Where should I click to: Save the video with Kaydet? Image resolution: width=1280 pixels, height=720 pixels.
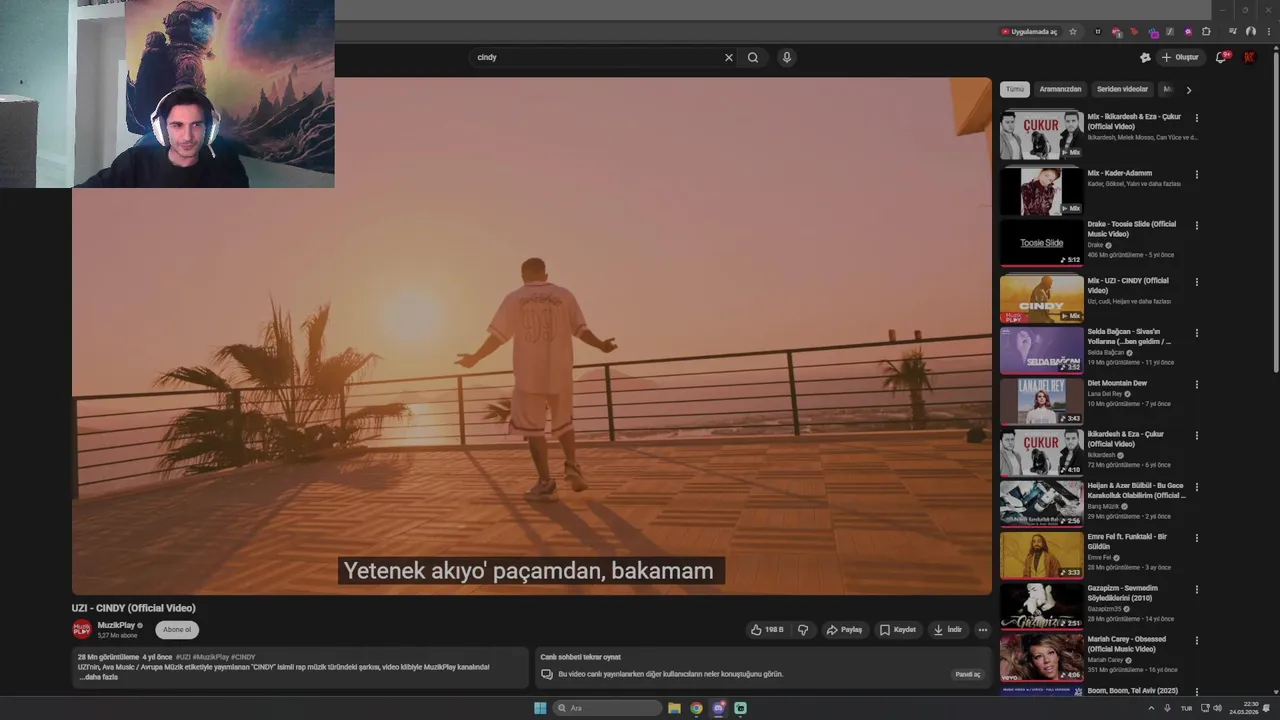point(898,630)
